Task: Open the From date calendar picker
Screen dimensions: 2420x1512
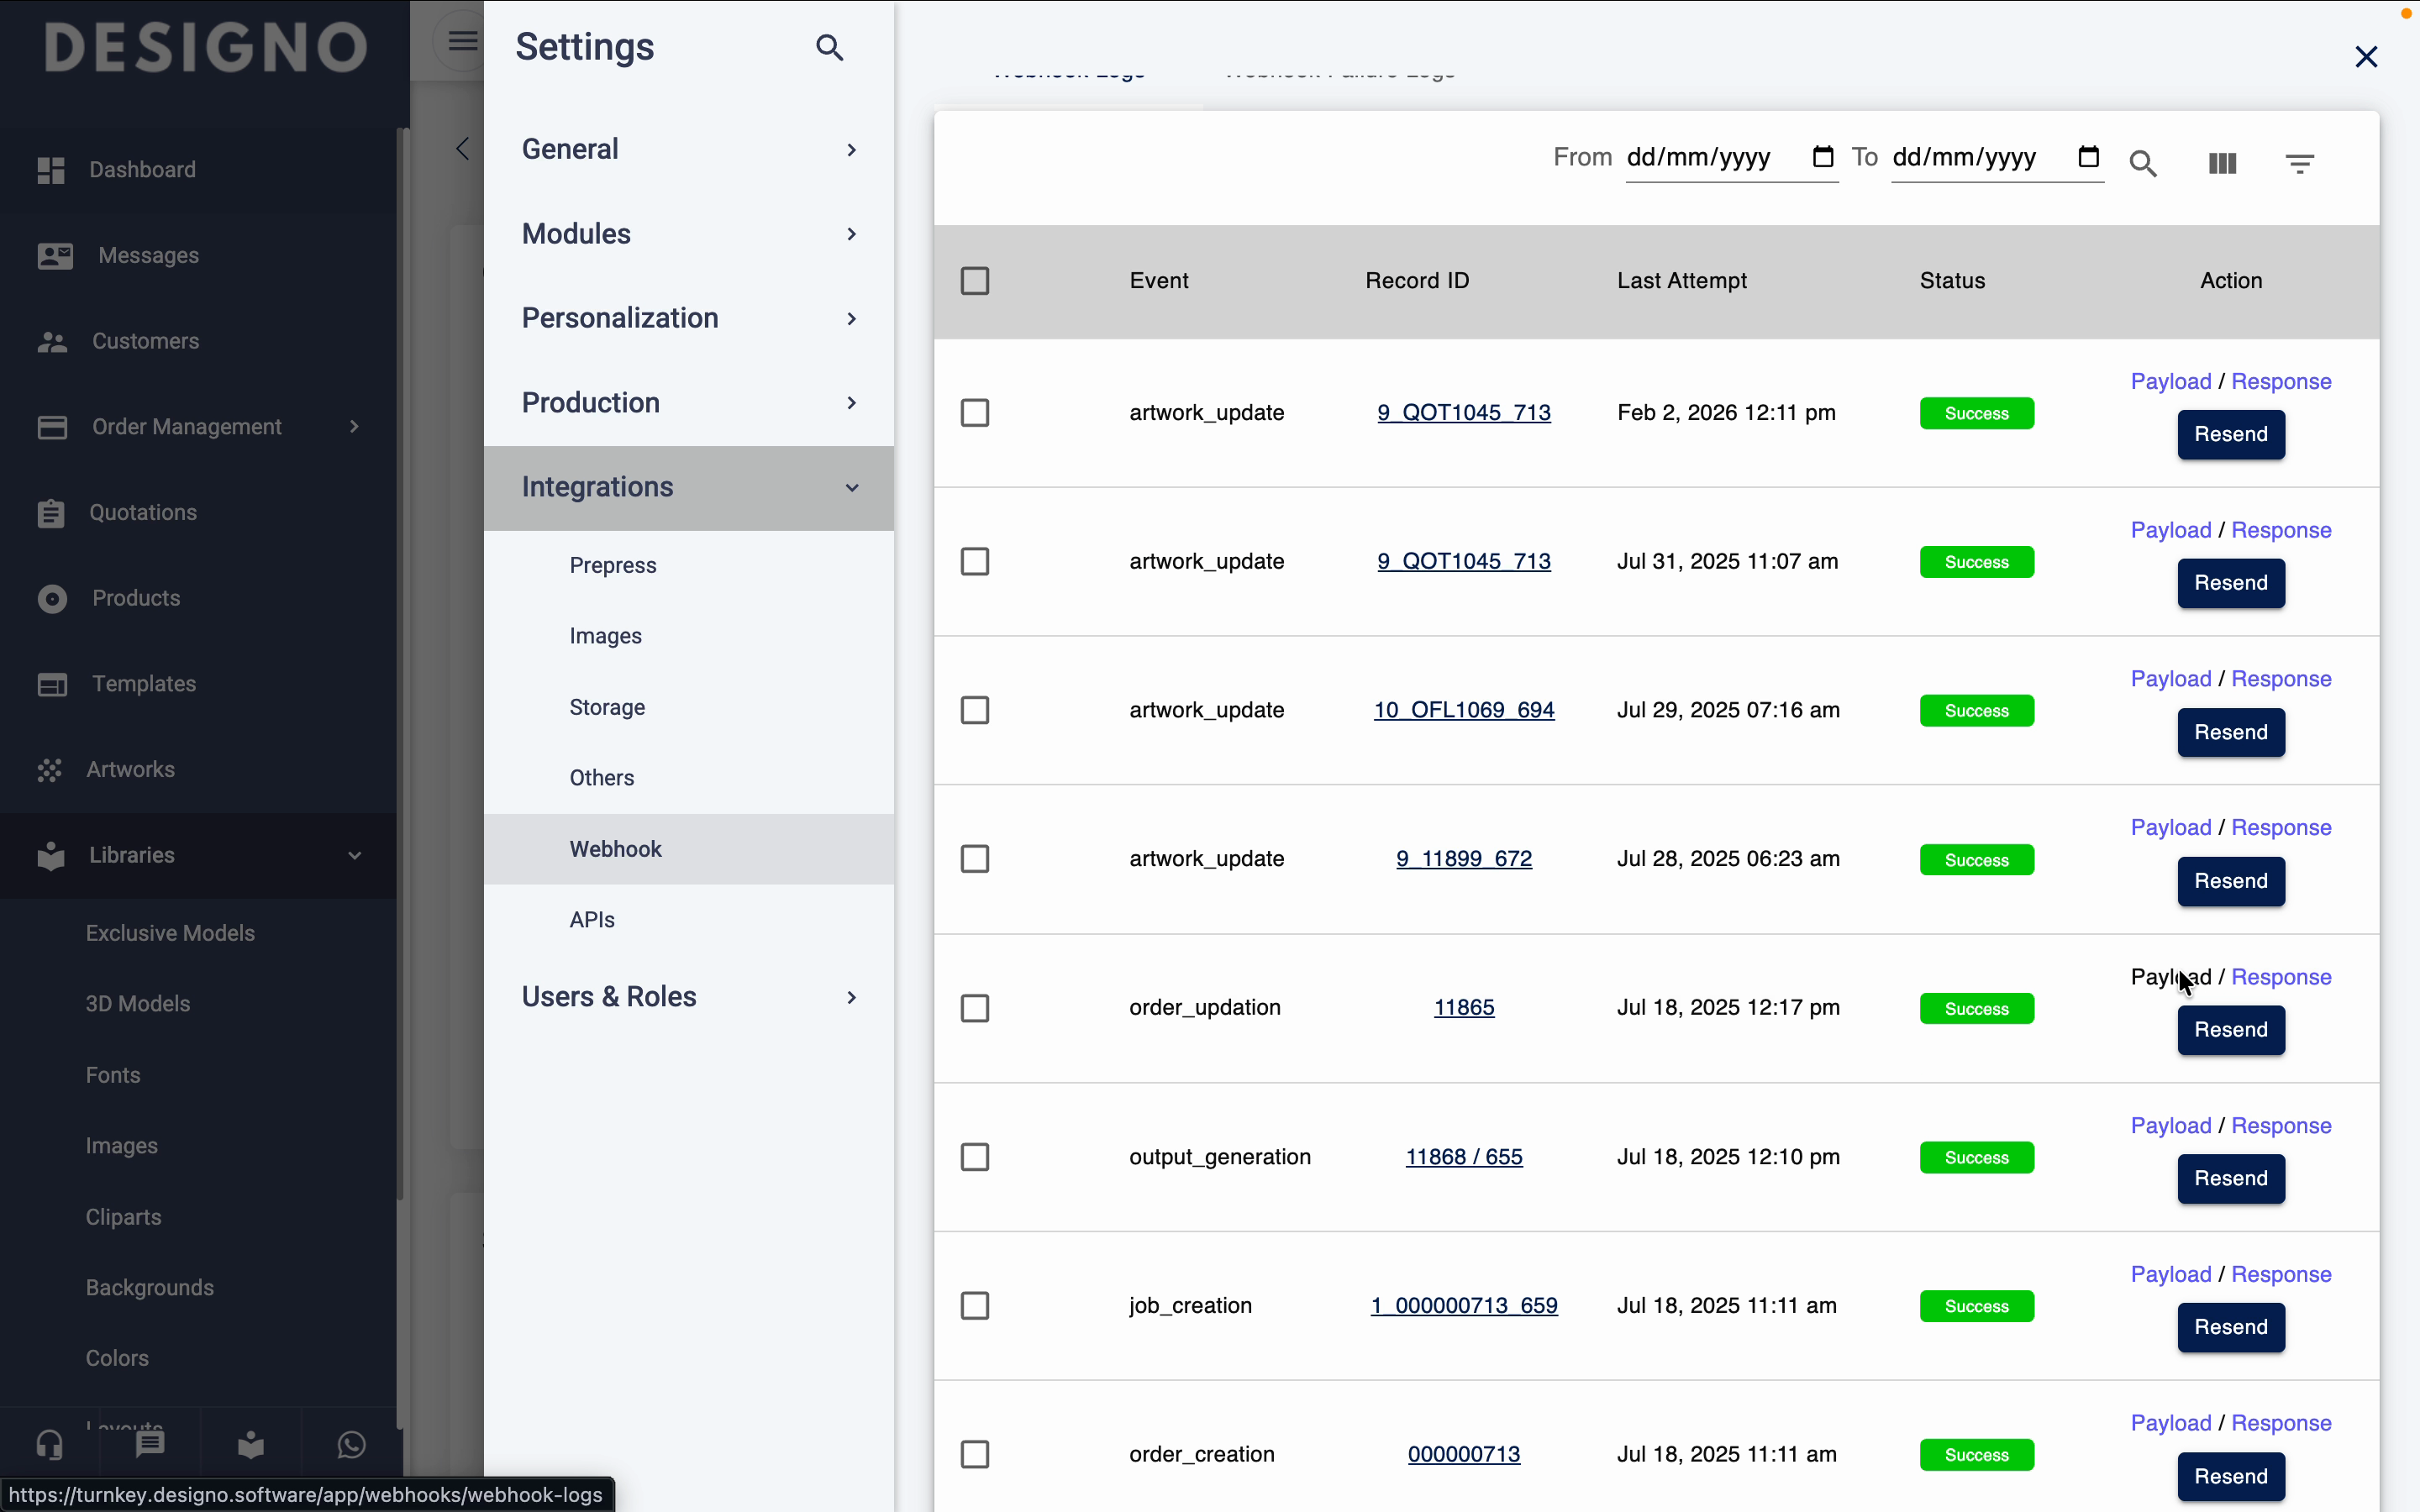Action: pos(1822,157)
